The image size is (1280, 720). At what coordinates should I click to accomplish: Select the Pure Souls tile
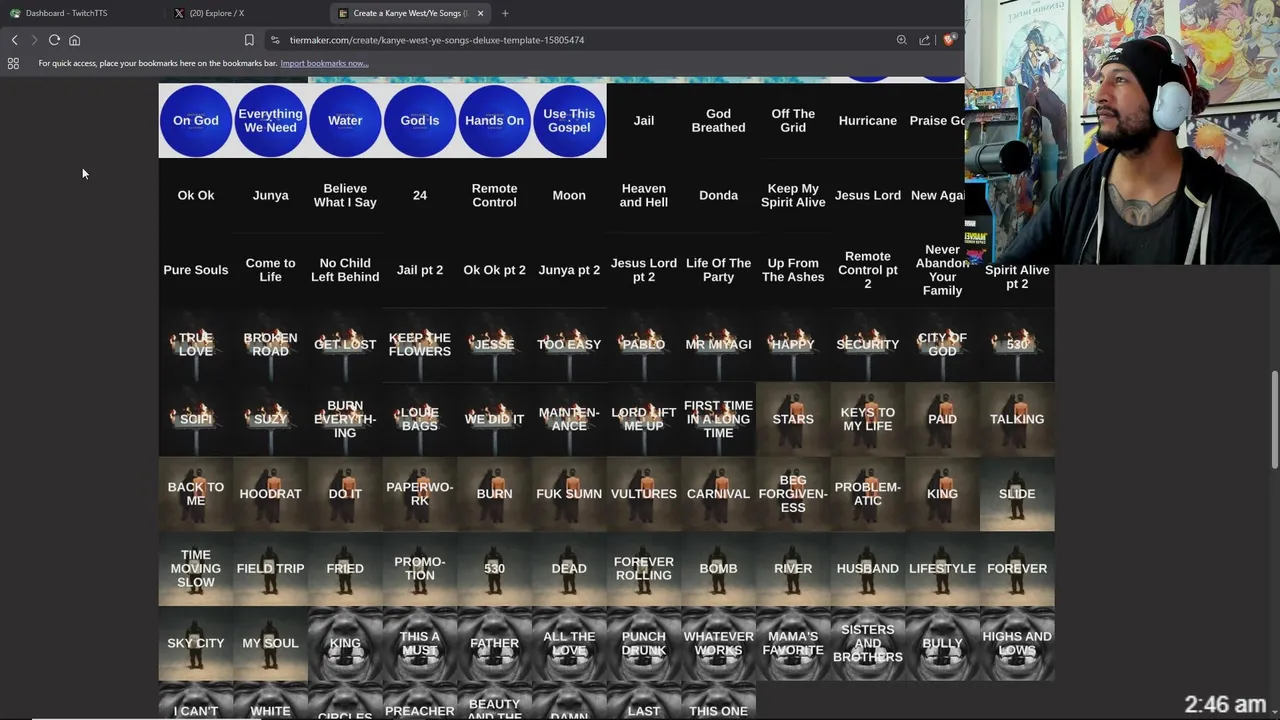coord(196,270)
